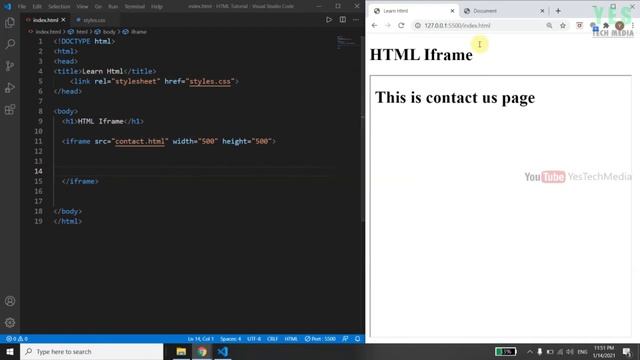Open a new Chrome tab

click(x=558, y=11)
